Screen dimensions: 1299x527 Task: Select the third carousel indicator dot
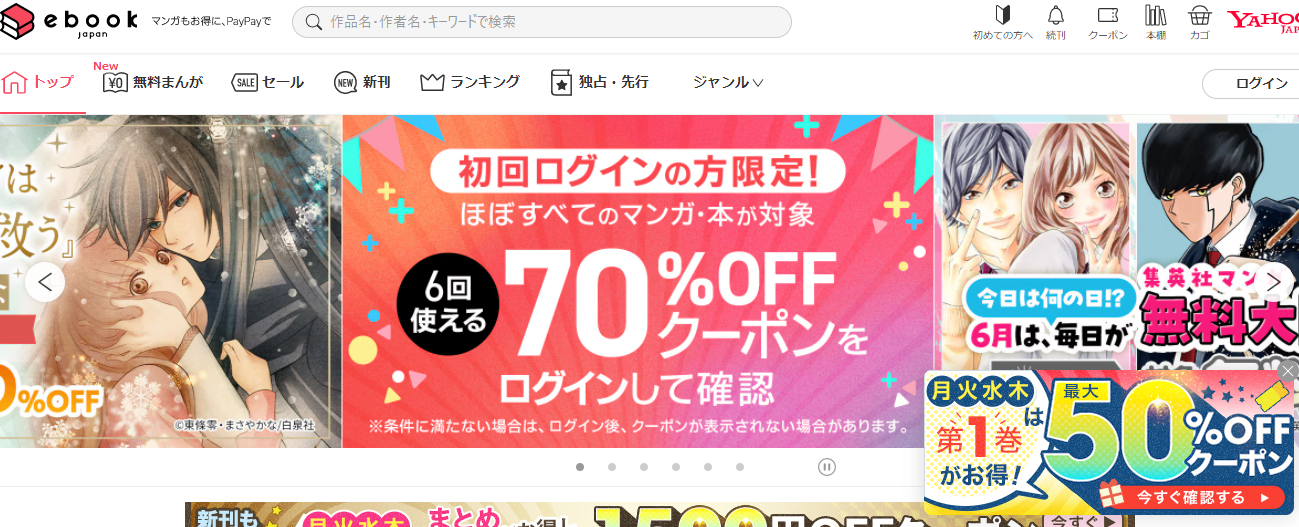[x=644, y=467]
